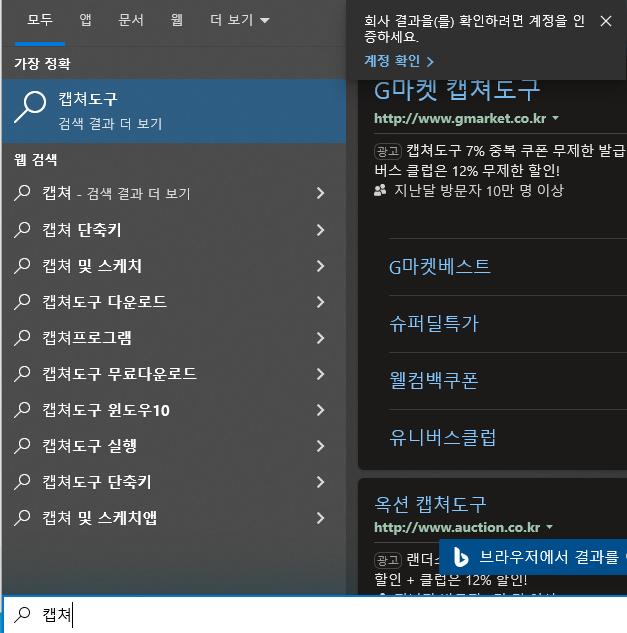Click the search icon beside 캡쳐 및 스케치앱
The image size is (627, 633).
pyautogui.click(x=22, y=518)
